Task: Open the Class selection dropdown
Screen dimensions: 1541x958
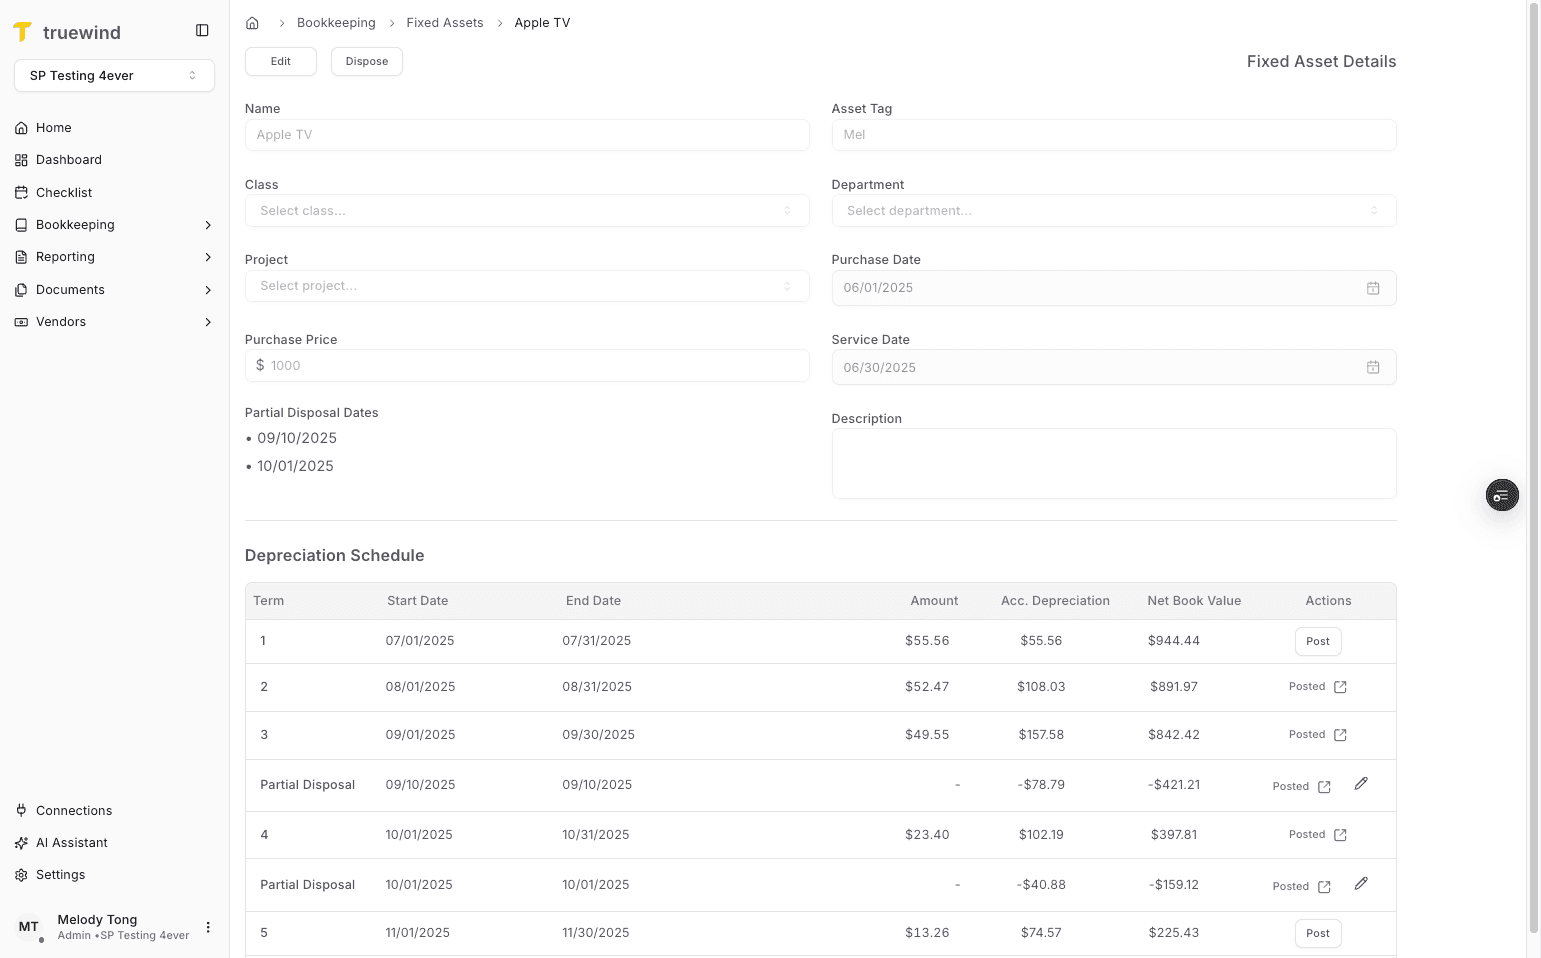Action: (527, 210)
